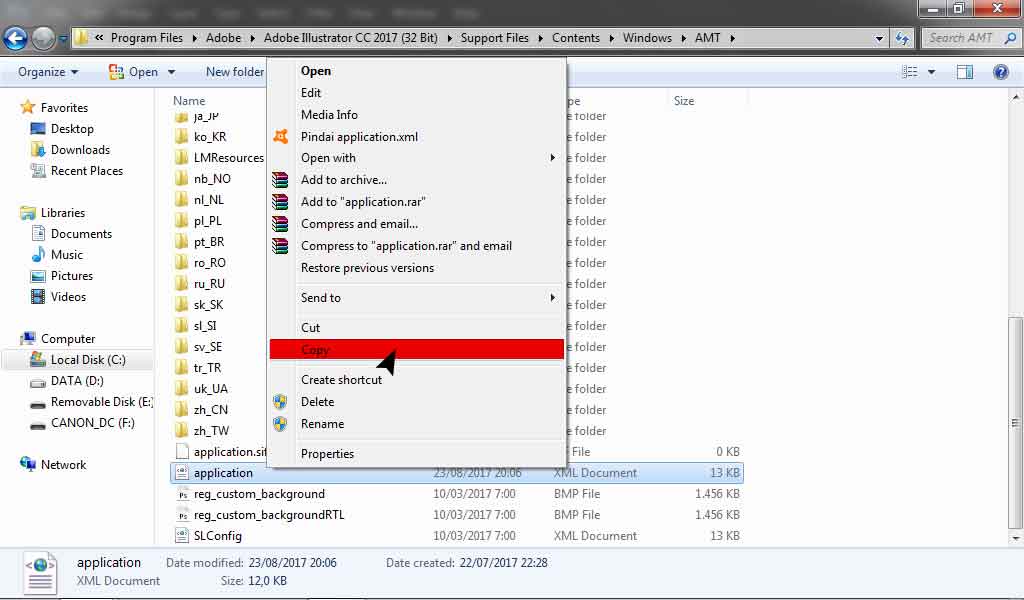Click the DATA (D:) drive icon

pyautogui.click(x=38, y=382)
